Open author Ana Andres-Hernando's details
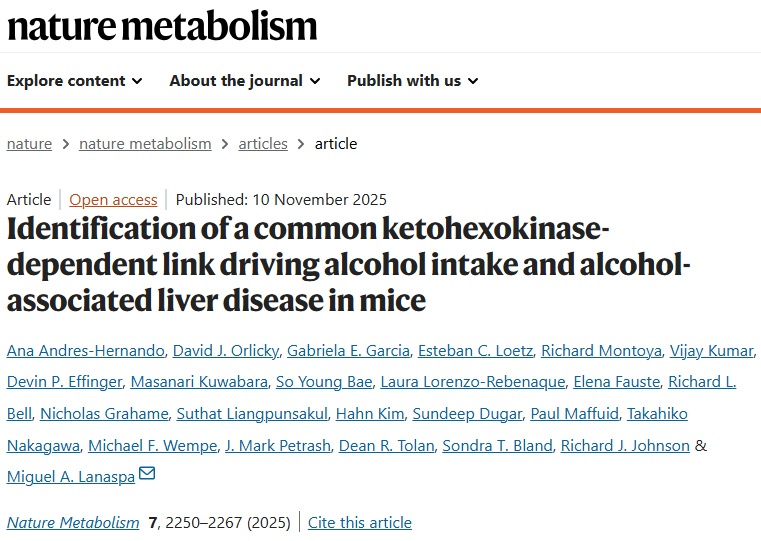Image resolution: width=761 pixels, height=541 pixels. pos(84,350)
